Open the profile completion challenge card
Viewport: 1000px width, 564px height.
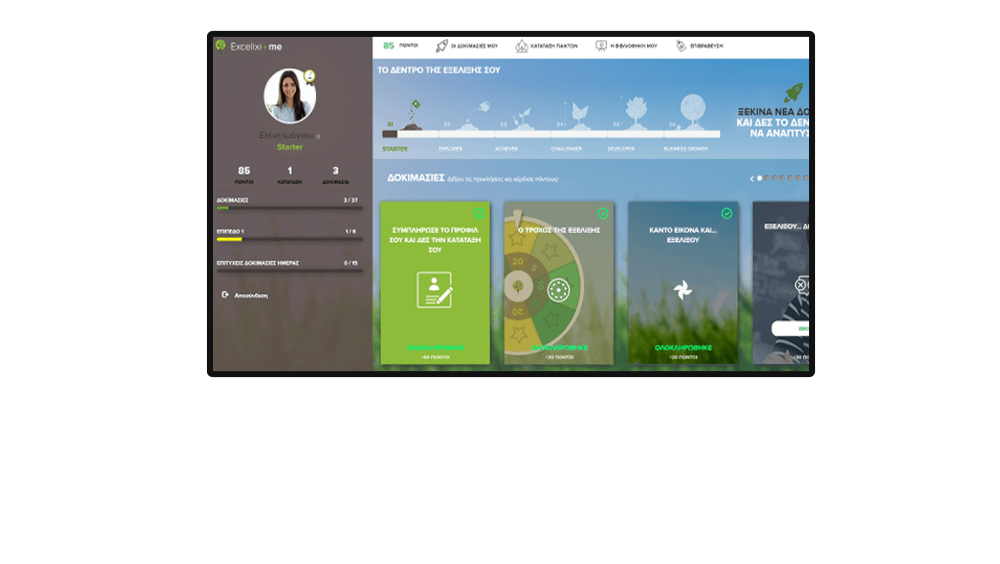435,283
